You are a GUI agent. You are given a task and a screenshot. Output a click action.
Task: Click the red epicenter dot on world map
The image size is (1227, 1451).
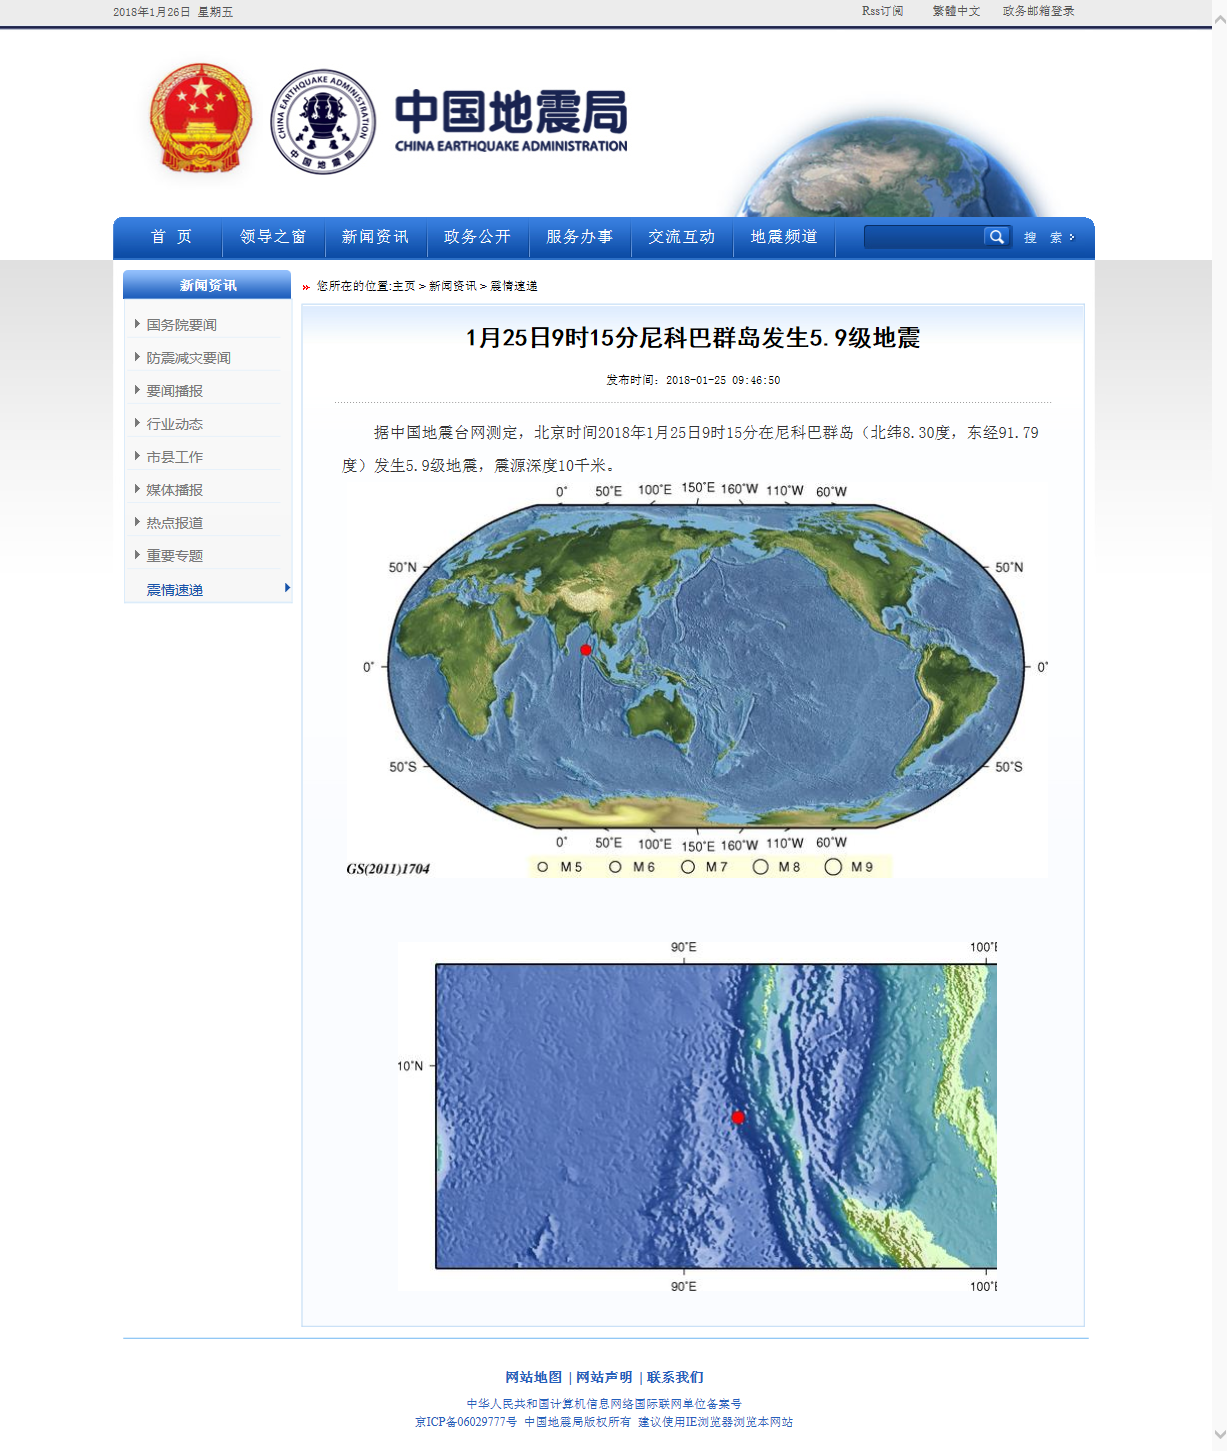[x=583, y=650]
